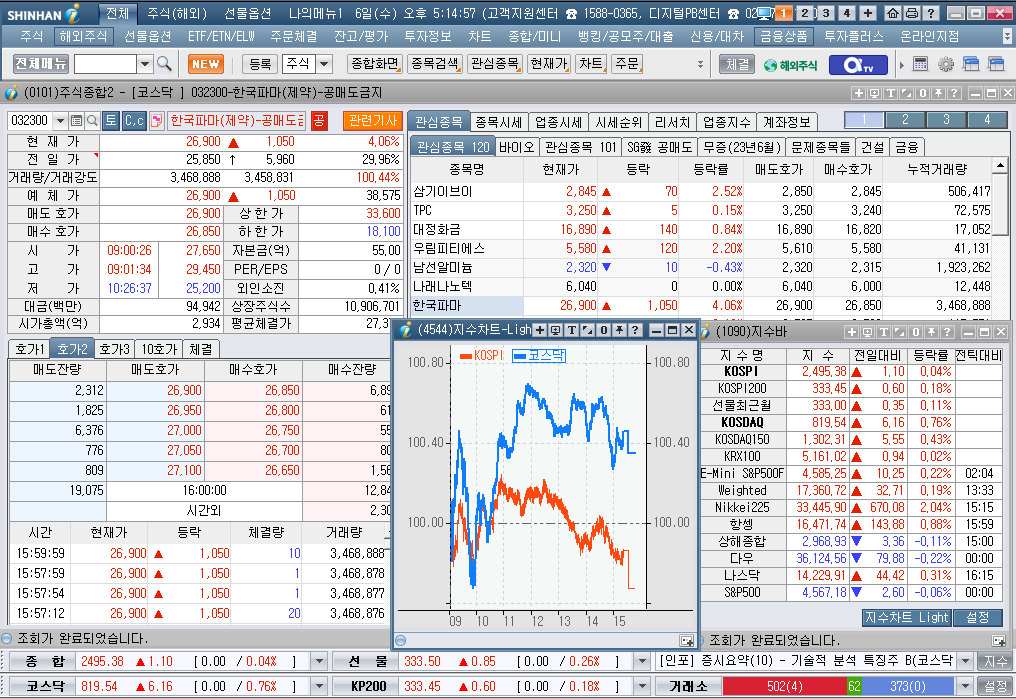Click the 등록 toolbar button
This screenshot has width=1016, height=699.
(260, 63)
